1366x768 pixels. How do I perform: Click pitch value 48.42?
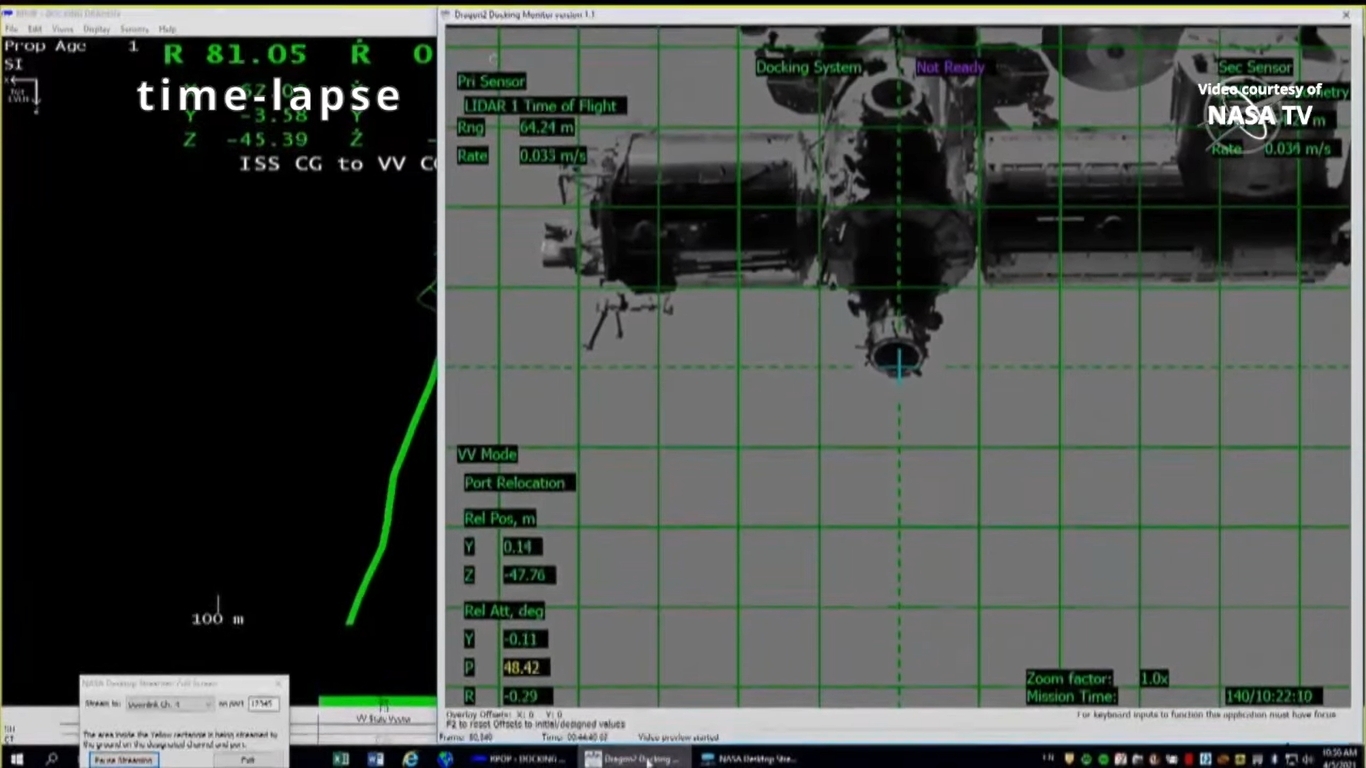(524, 667)
